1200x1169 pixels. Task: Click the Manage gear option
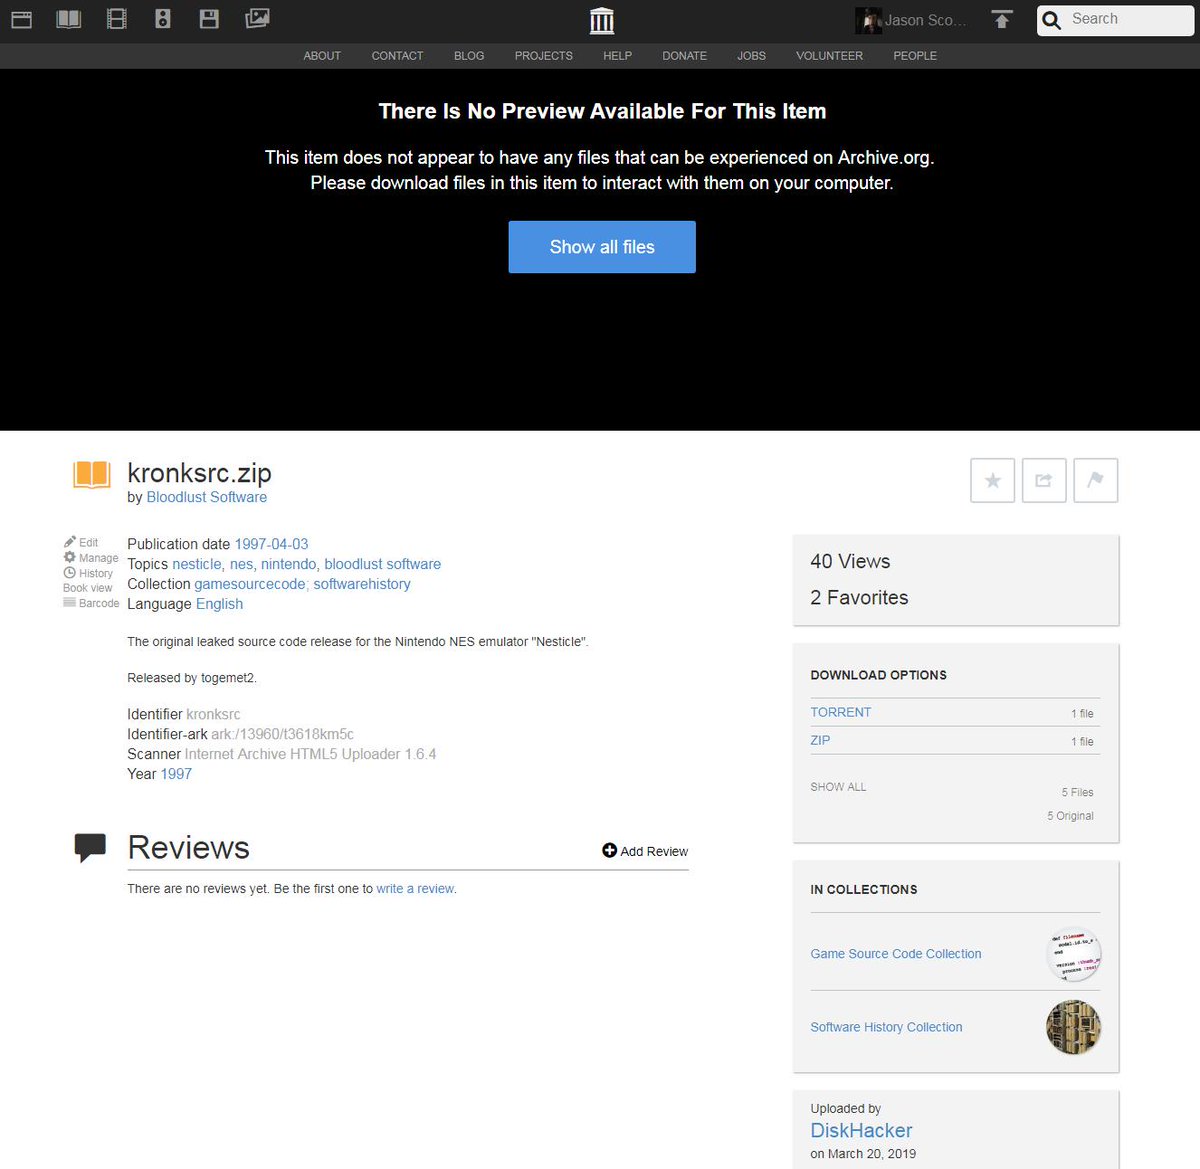point(91,557)
